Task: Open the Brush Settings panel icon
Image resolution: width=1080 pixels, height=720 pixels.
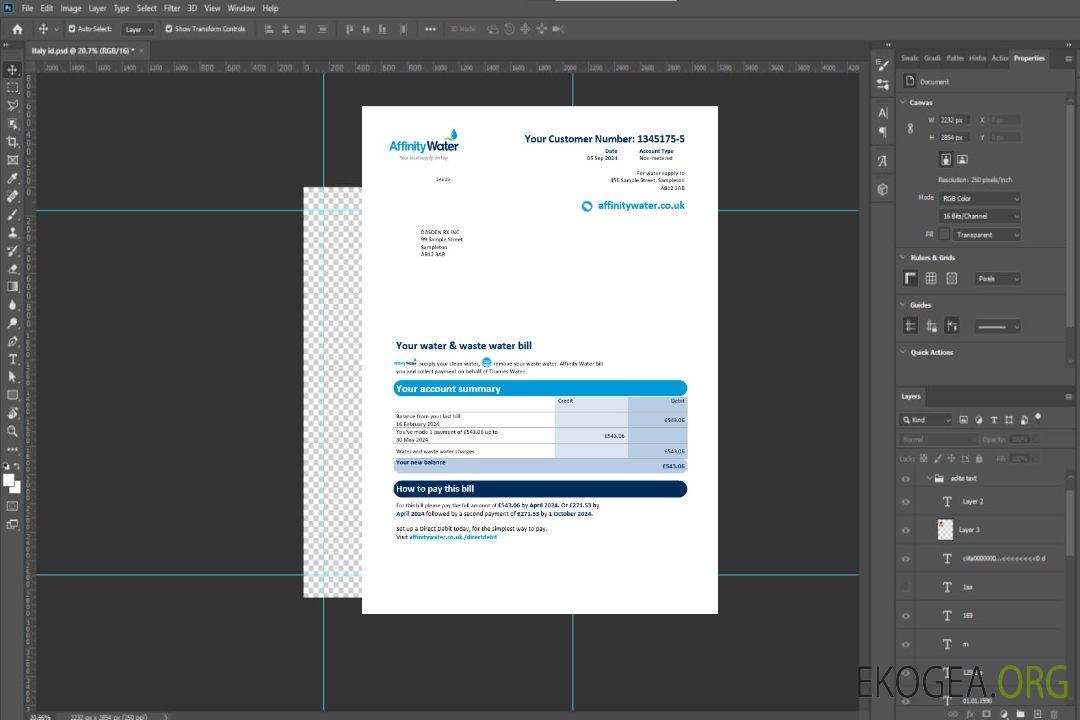Action: click(x=883, y=65)
